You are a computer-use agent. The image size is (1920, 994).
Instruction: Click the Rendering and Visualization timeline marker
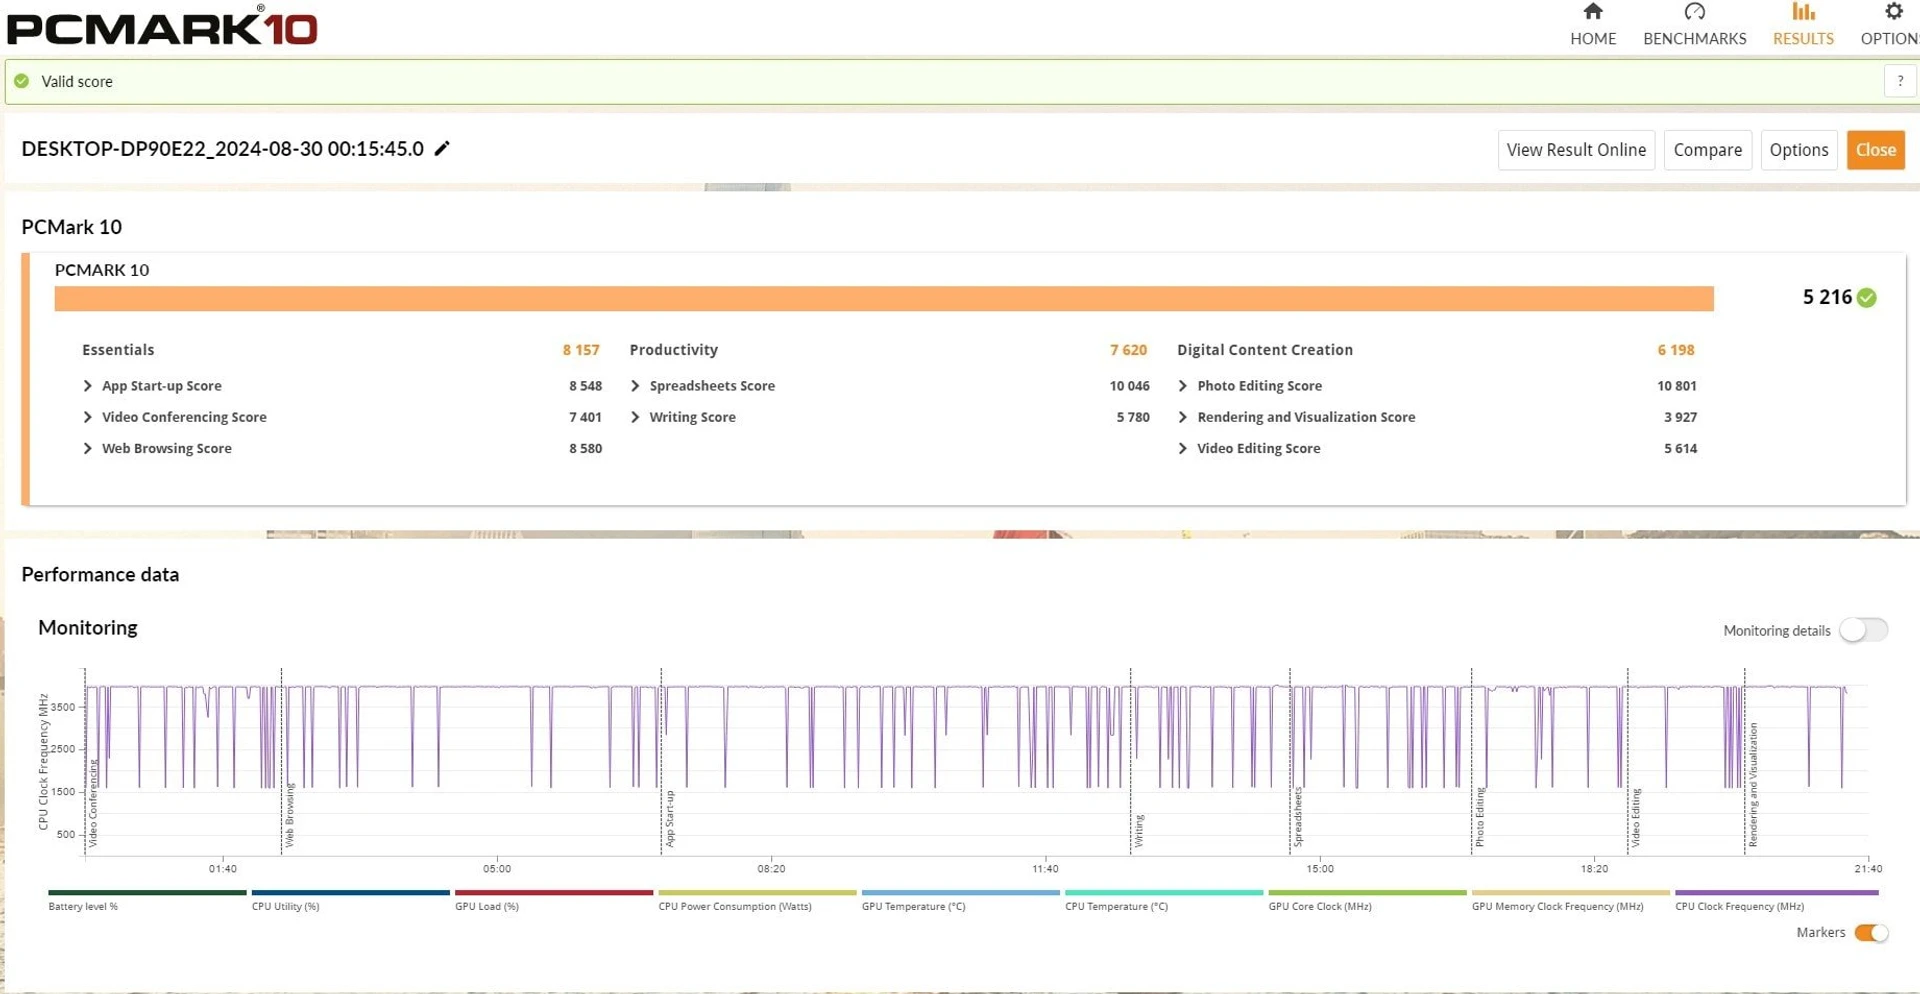pos(1753,786)
